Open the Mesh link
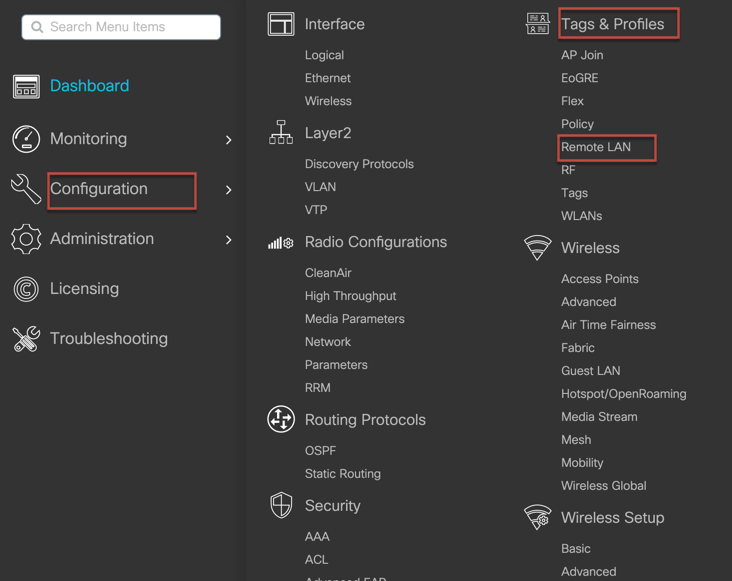This screenshot has width=732, height=581. tap(576, 439)
